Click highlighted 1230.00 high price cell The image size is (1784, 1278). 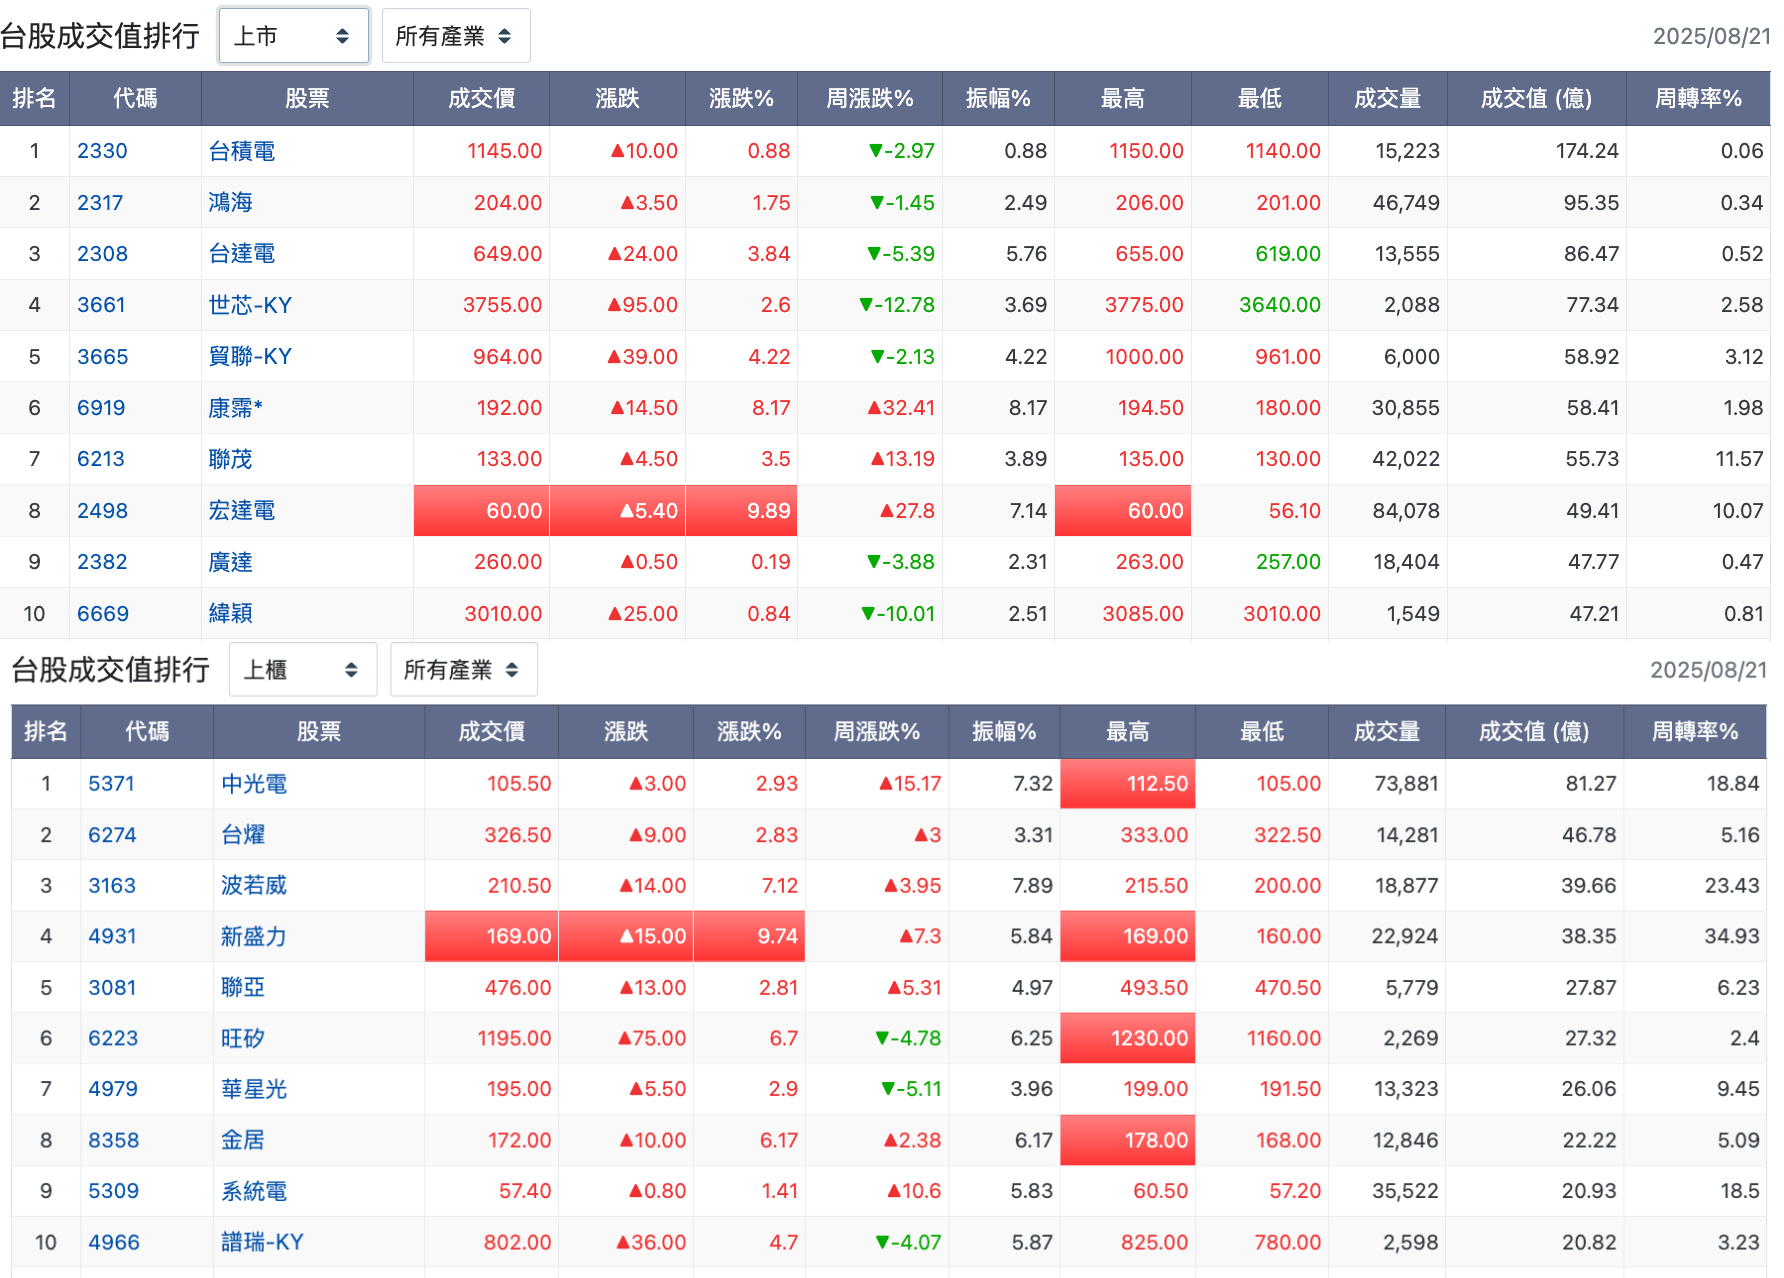click(1128, 1038)
